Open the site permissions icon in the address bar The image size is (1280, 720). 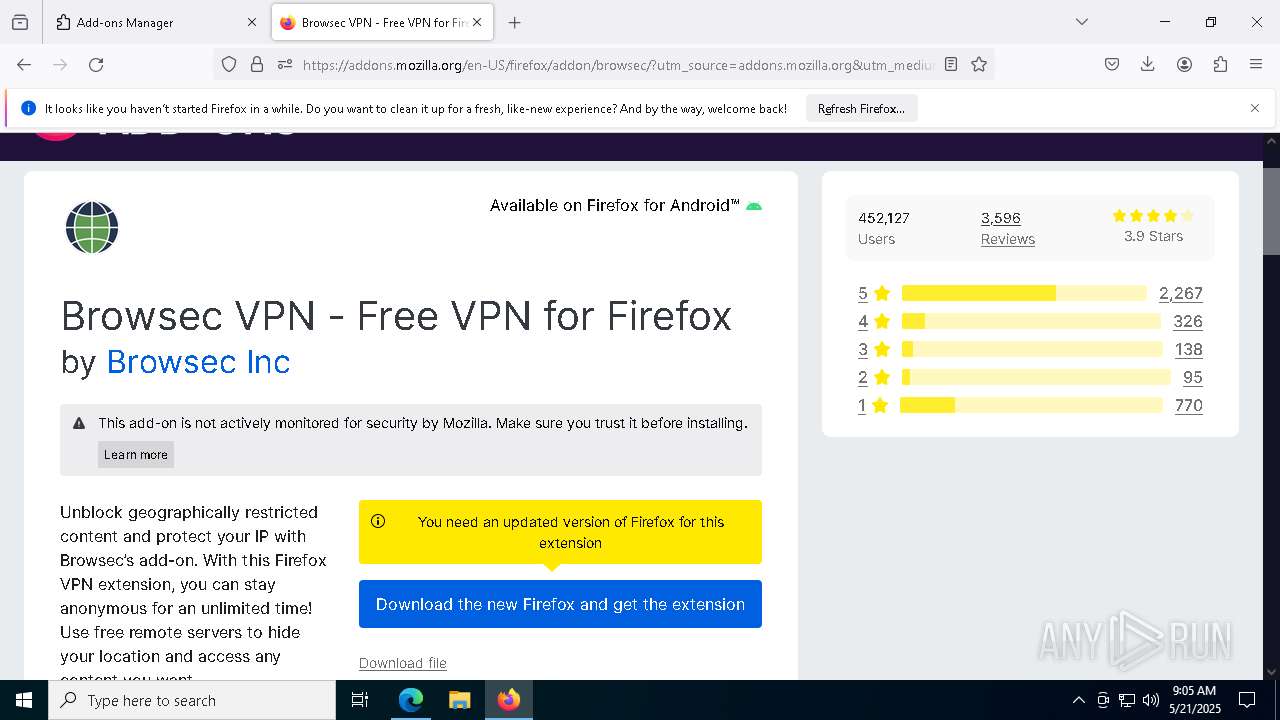(x=285, y=64)
